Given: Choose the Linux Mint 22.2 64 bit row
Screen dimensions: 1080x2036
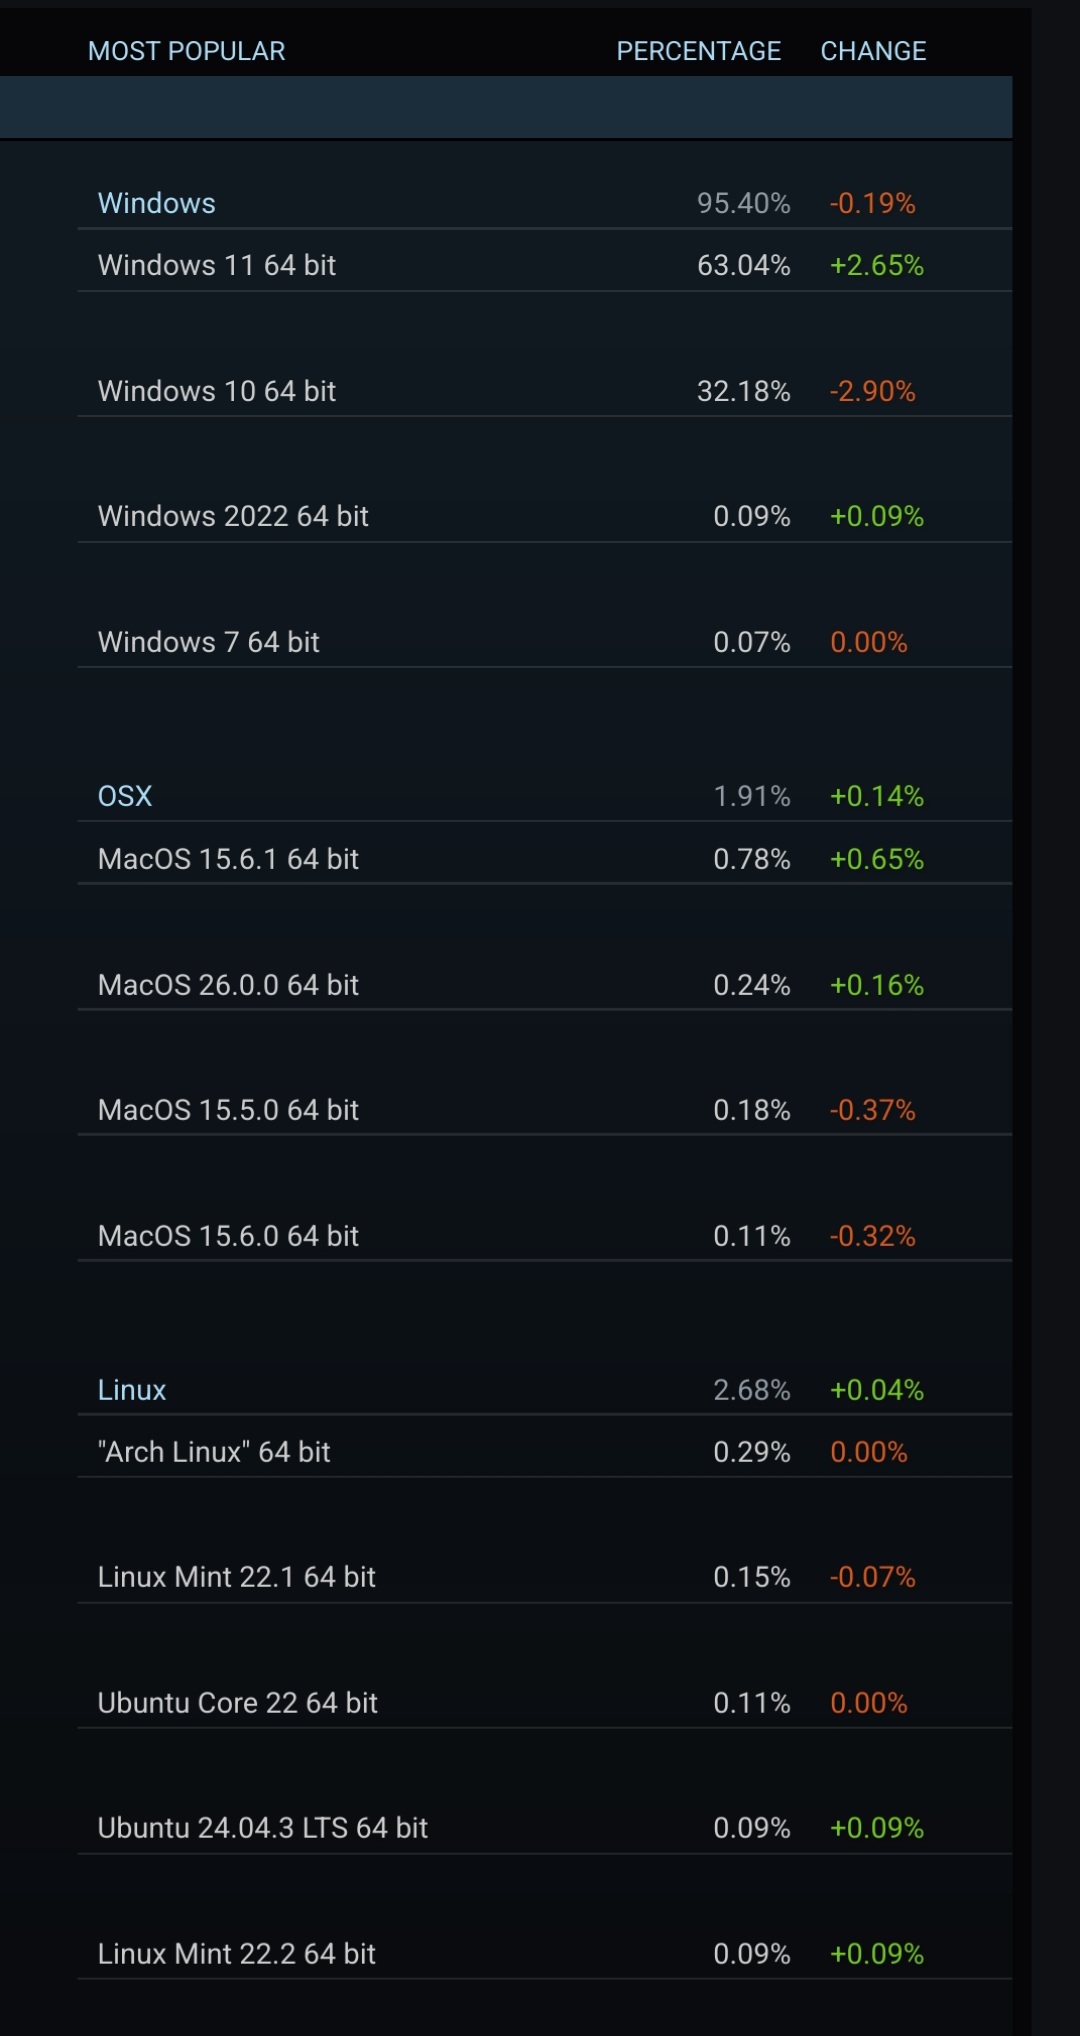Looking at the screenshot, I should [237, 1954].
